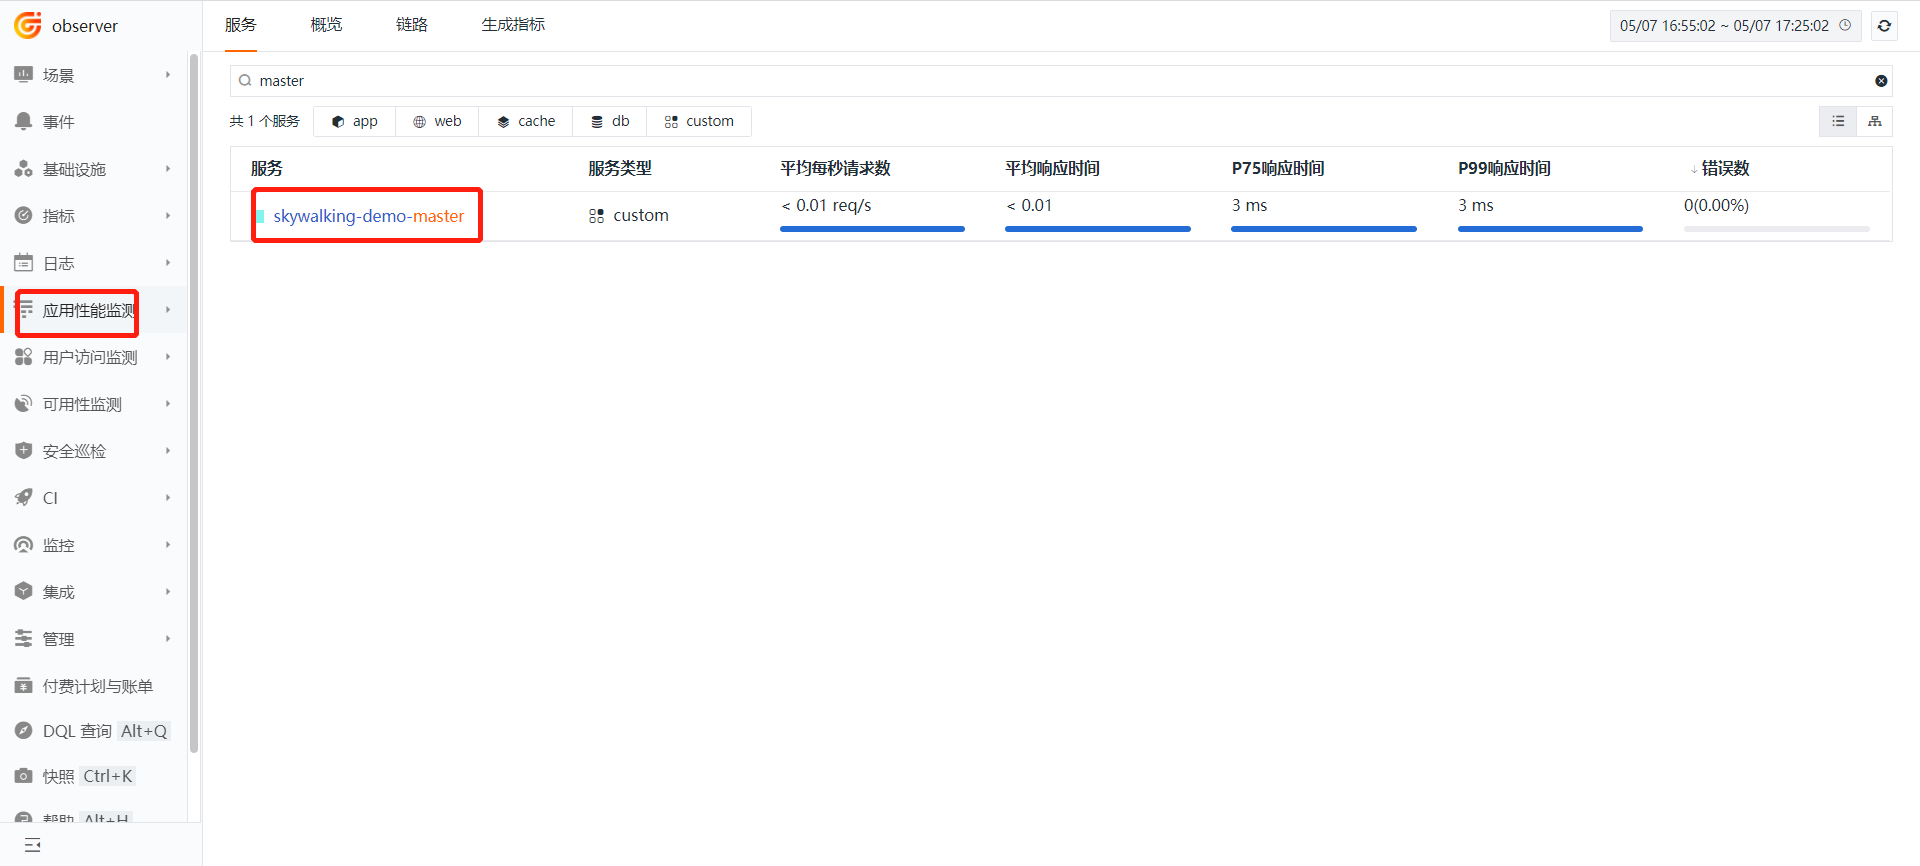
Task: Click the error count progress bar
Action: click(x=1777, y=229)
